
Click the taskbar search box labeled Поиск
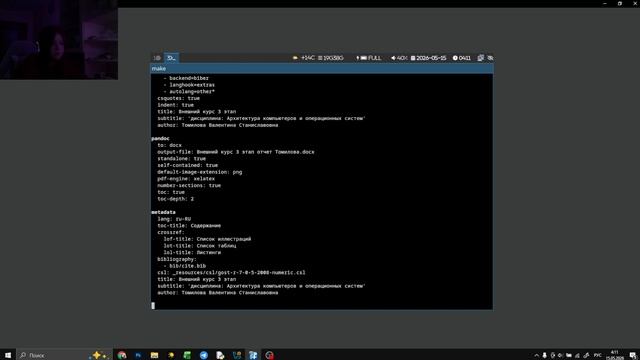[64, 355]
